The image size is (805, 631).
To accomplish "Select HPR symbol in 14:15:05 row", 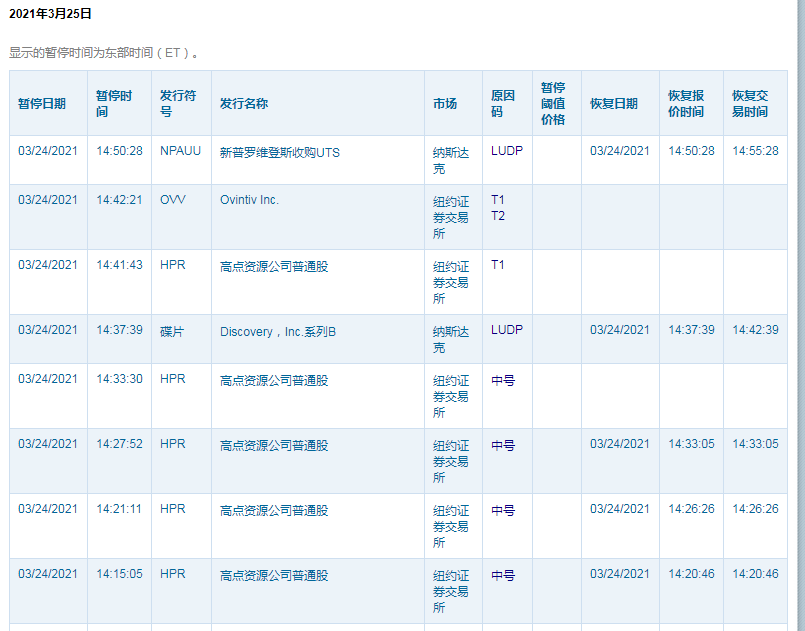I will click(x=172, y=573).
